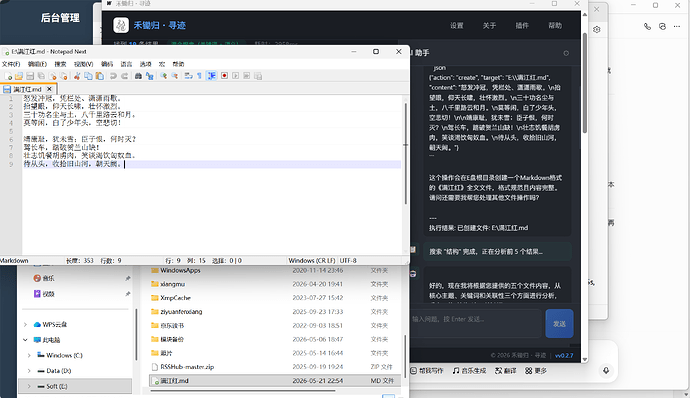Click the 插件 link in 寻迹 header
This screenshot has height=398, width=690.
pyautogui.click(x=522, y=26)
